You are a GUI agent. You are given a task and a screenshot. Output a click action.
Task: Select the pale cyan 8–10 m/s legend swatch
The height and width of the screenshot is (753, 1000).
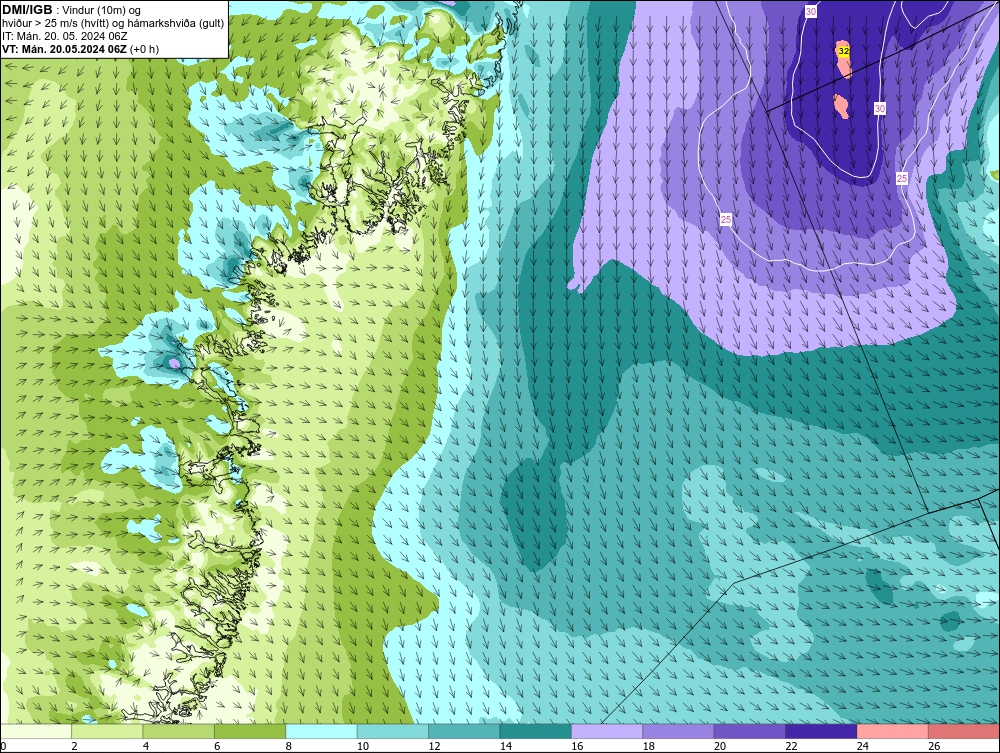click(x=321, y=731)
